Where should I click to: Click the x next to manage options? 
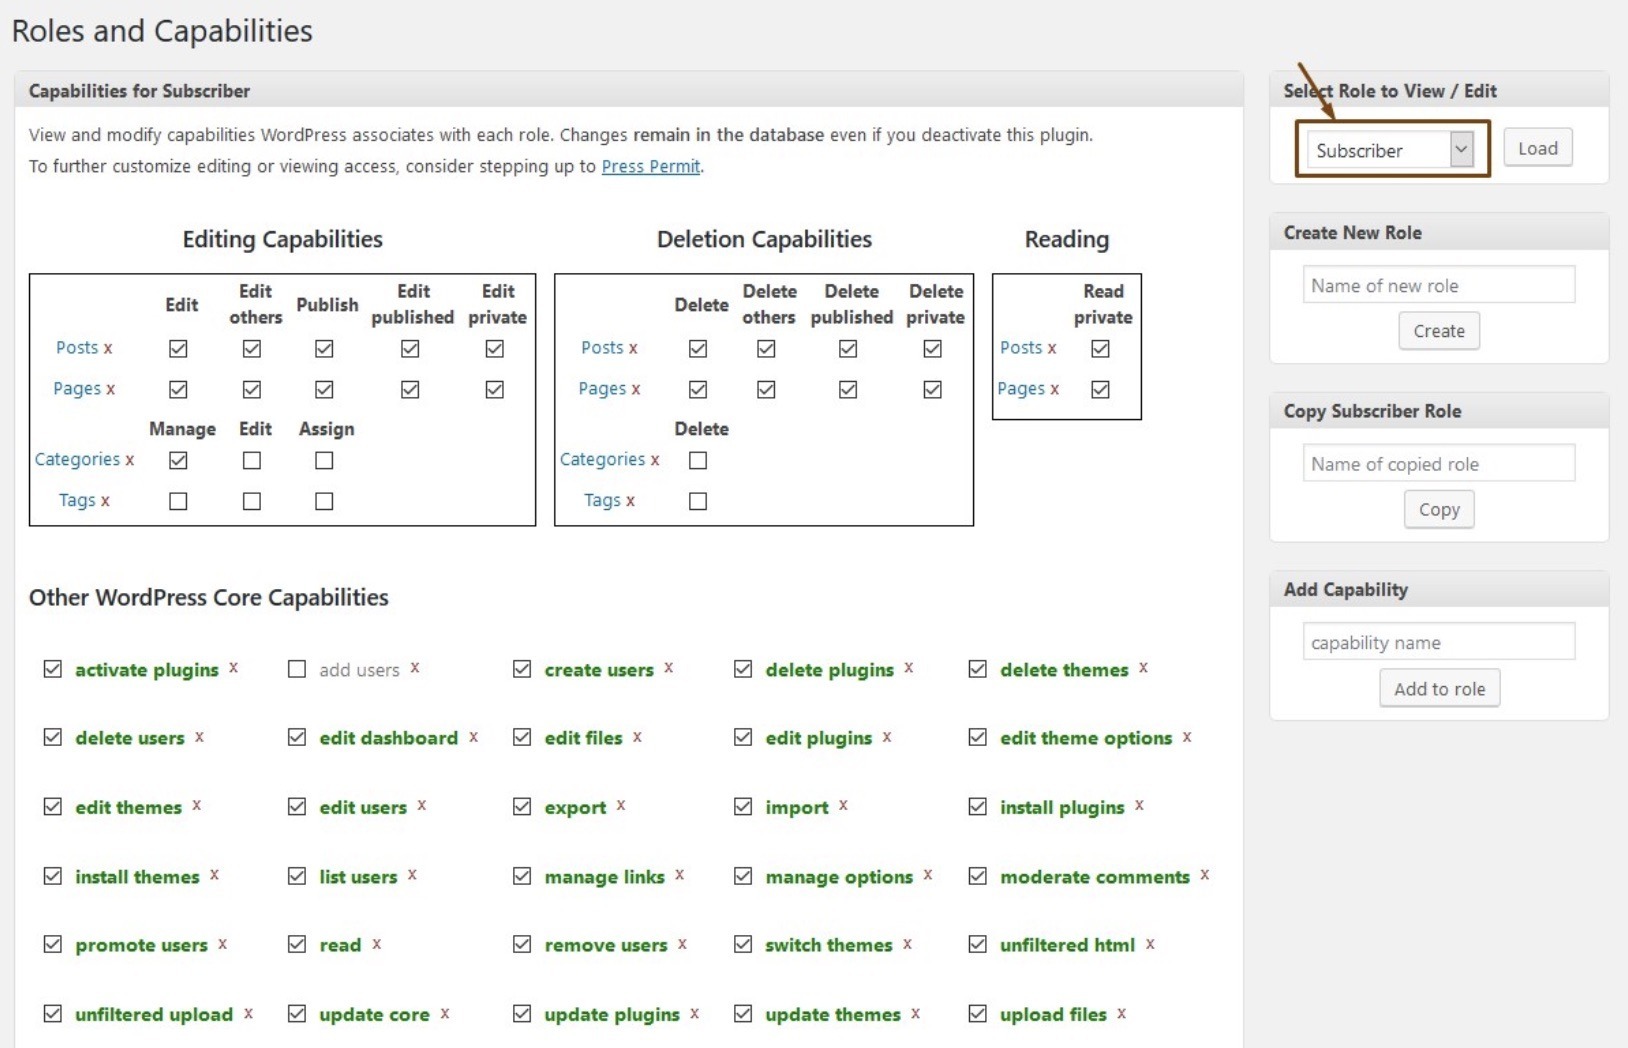[x=928, y=875]
